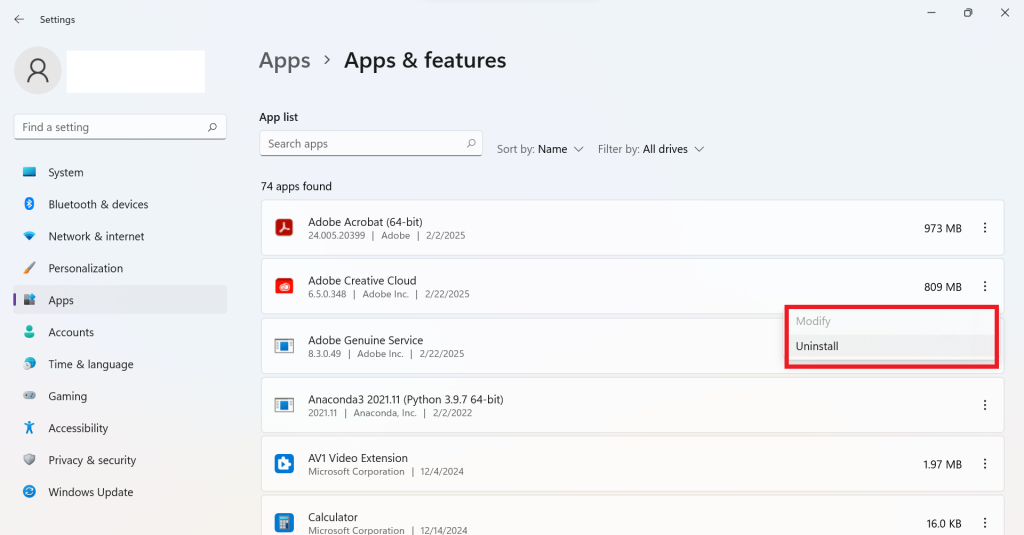Focus the Search apps field
The image size is (1024, 535).
(x=371, y=144)
